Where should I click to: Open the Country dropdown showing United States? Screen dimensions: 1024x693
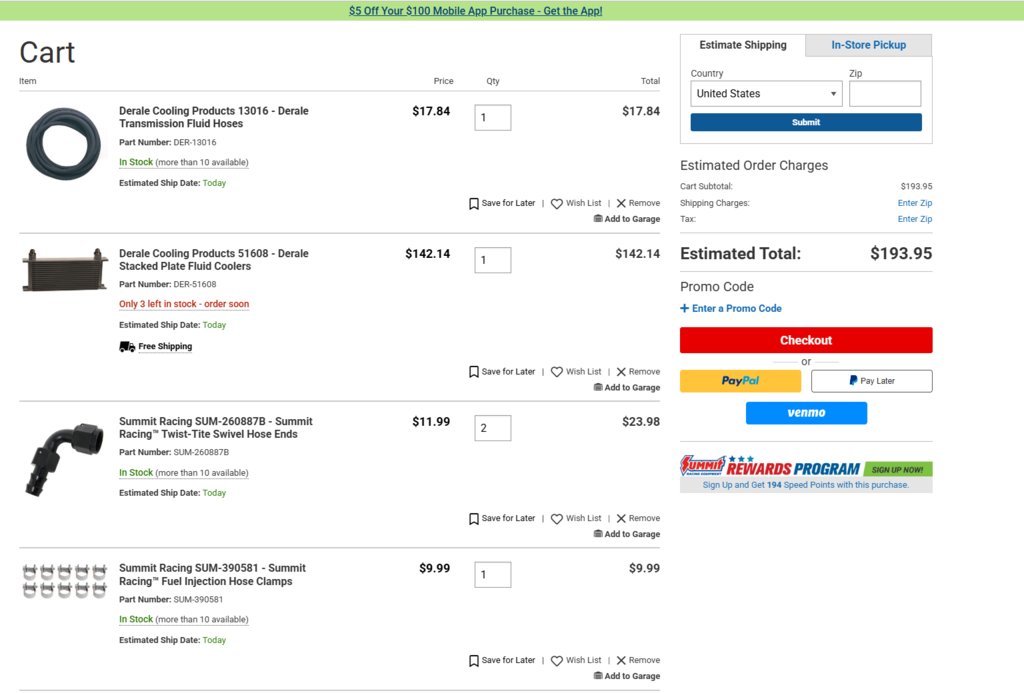coord(766,93)
